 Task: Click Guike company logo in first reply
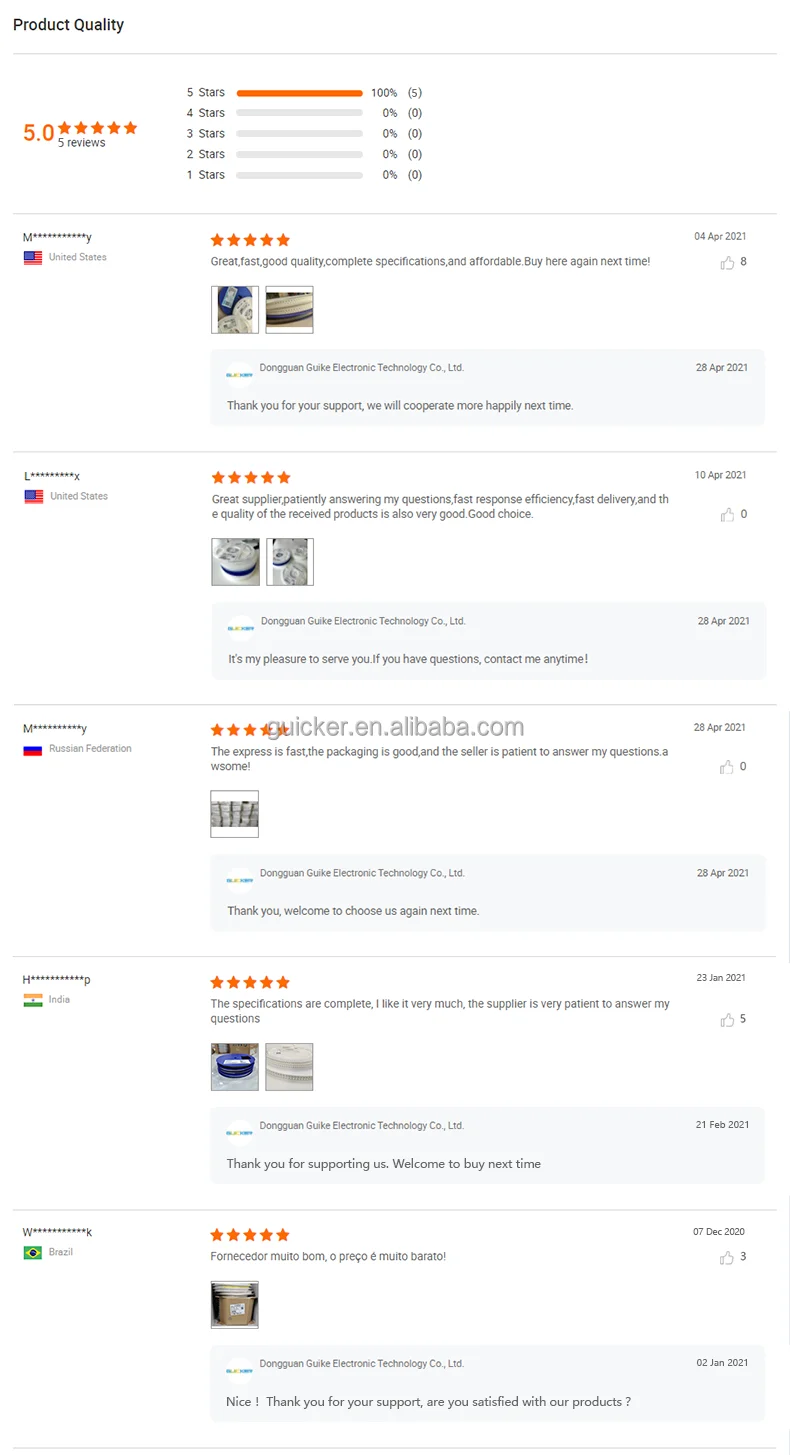pyautogui.click(x=240, y=376)
